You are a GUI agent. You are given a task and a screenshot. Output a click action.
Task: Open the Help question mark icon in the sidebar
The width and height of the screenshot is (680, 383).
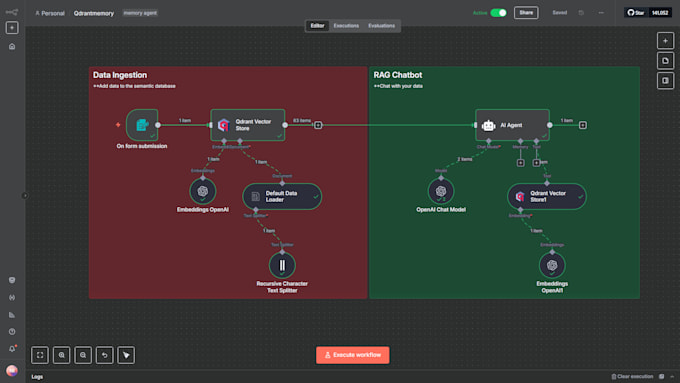(x=12, y=332)
